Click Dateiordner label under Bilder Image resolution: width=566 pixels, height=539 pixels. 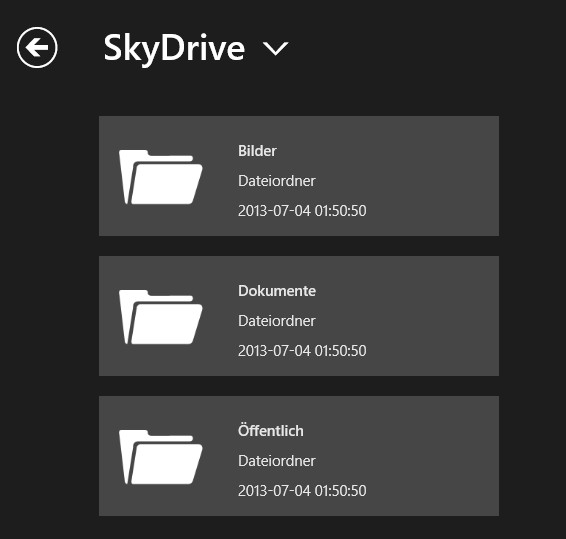coord(277,181)
